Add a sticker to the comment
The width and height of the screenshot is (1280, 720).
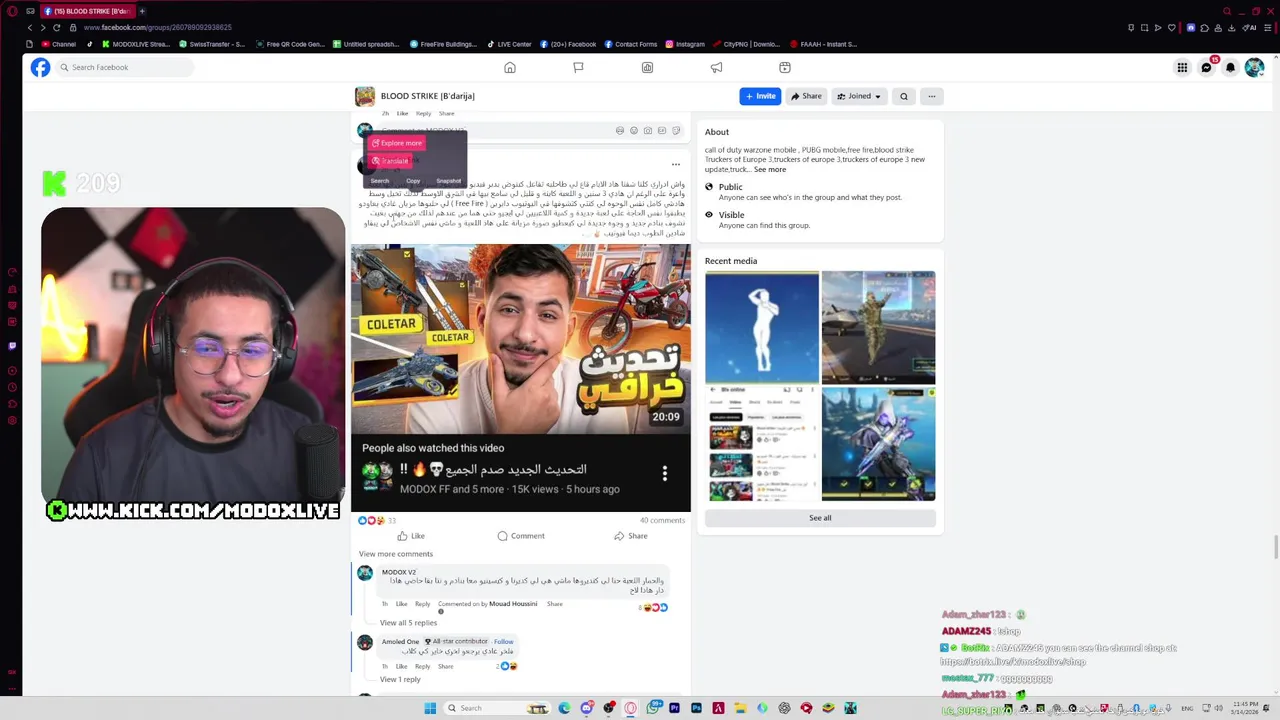(x=676, y=130)
